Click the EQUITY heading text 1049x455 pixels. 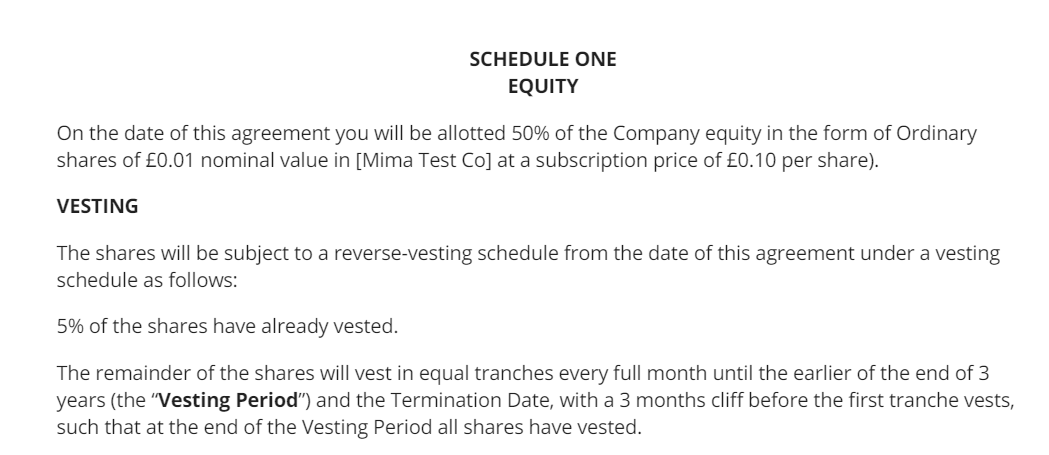tap(543, 87)
